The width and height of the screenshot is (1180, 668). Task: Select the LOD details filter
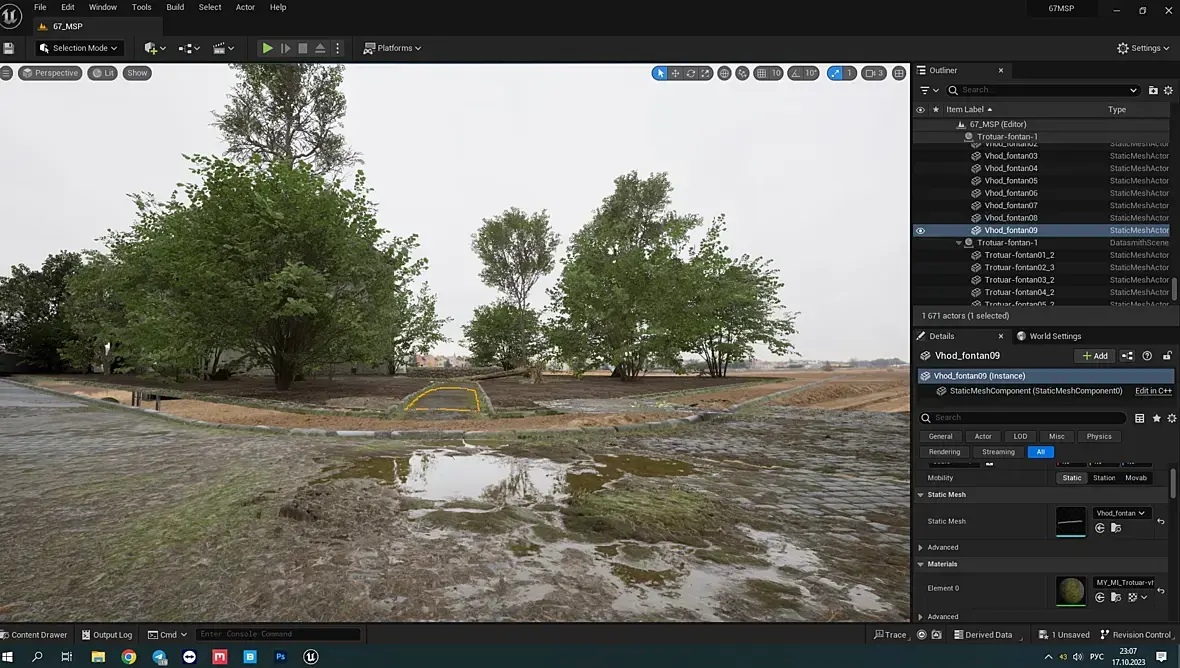1020,436
